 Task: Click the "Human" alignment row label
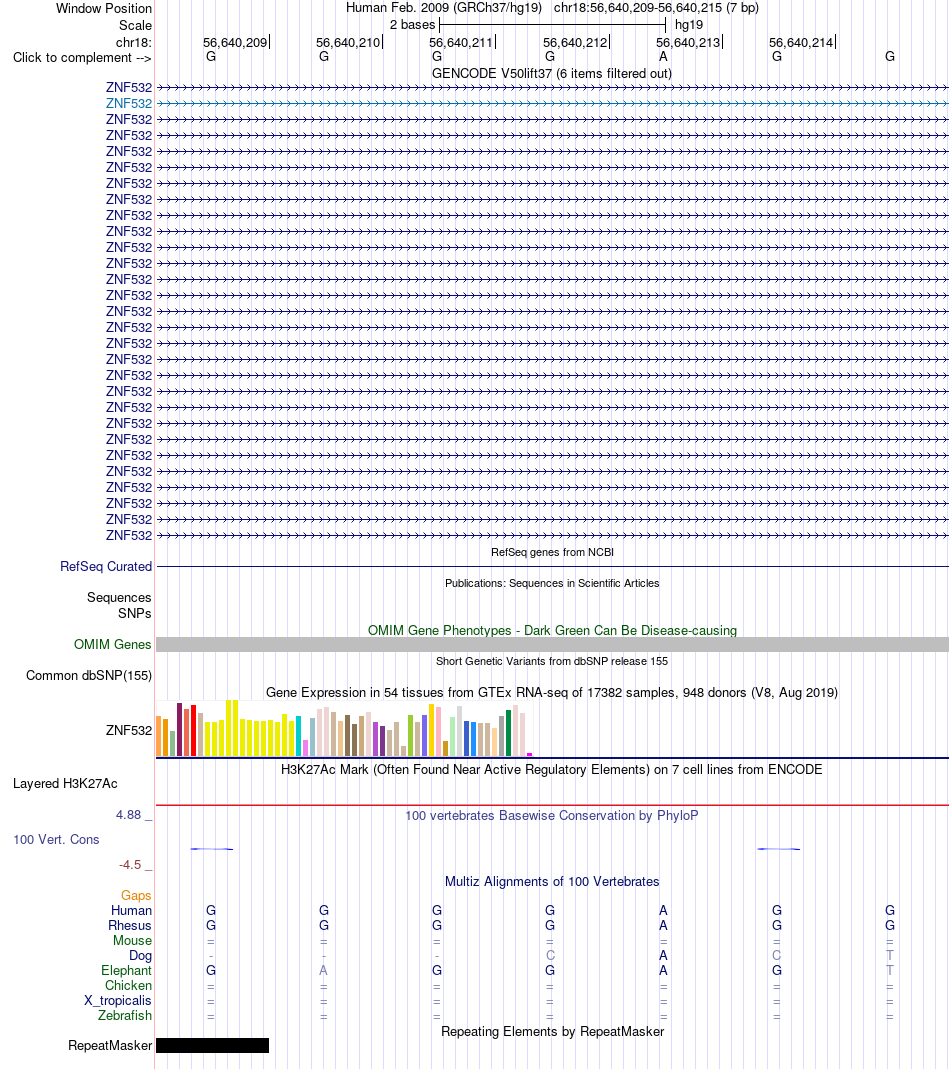click(x=131, y=910)
